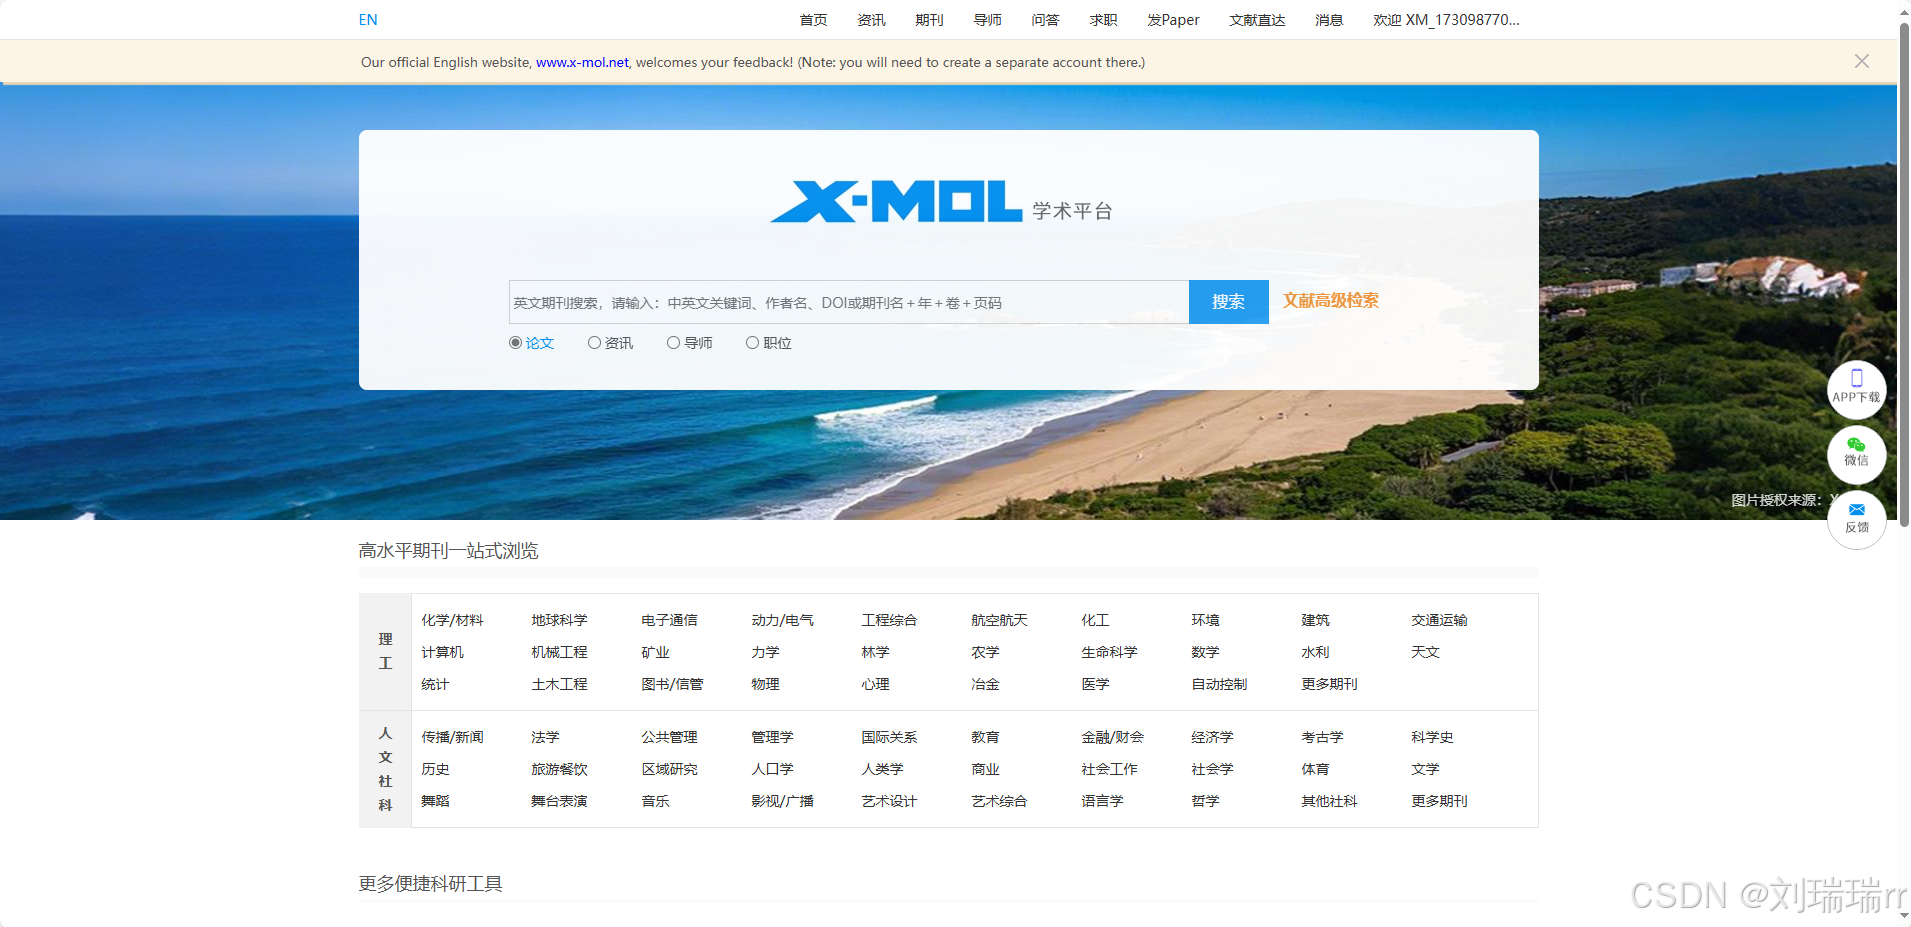Browse 自动控制 journals

tap(1219, 684)
